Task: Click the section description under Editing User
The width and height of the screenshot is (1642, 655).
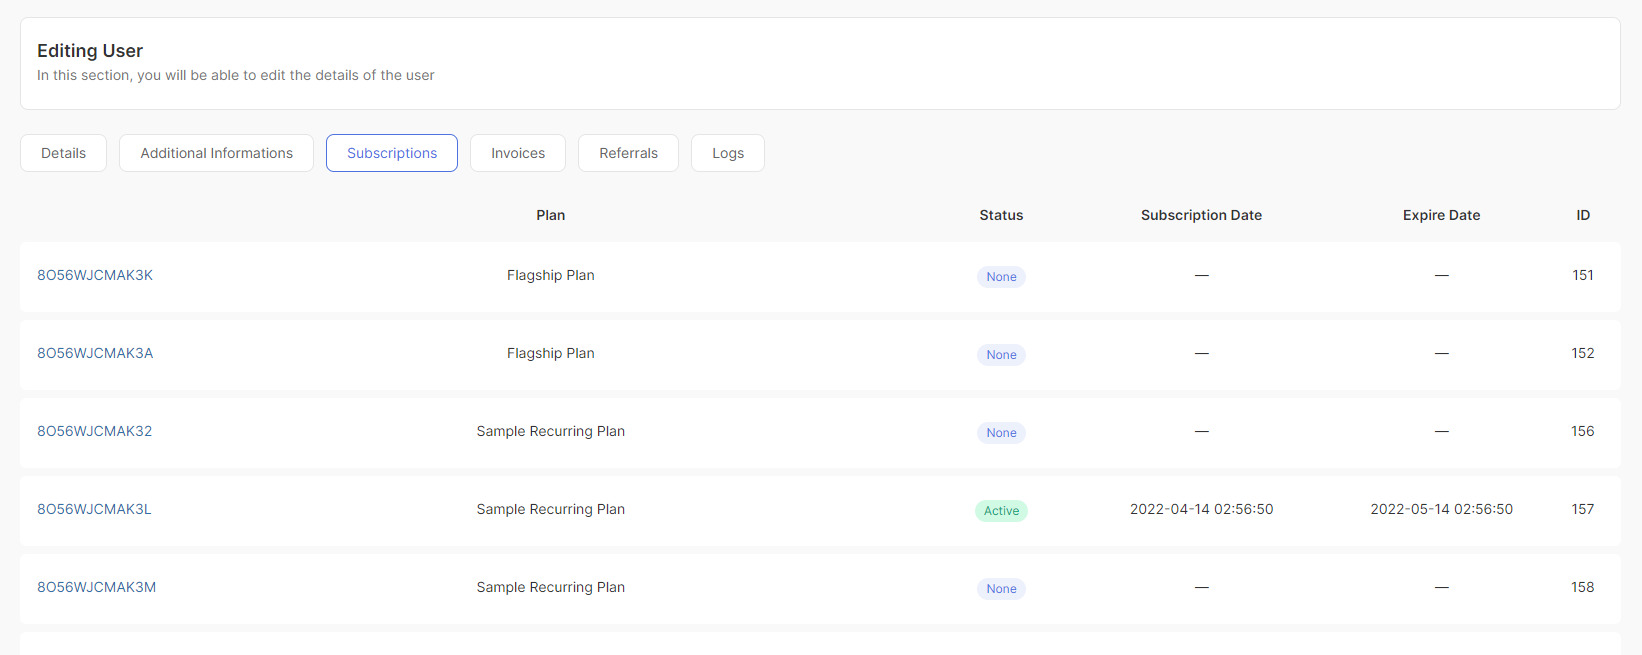Action: [236, 75]
